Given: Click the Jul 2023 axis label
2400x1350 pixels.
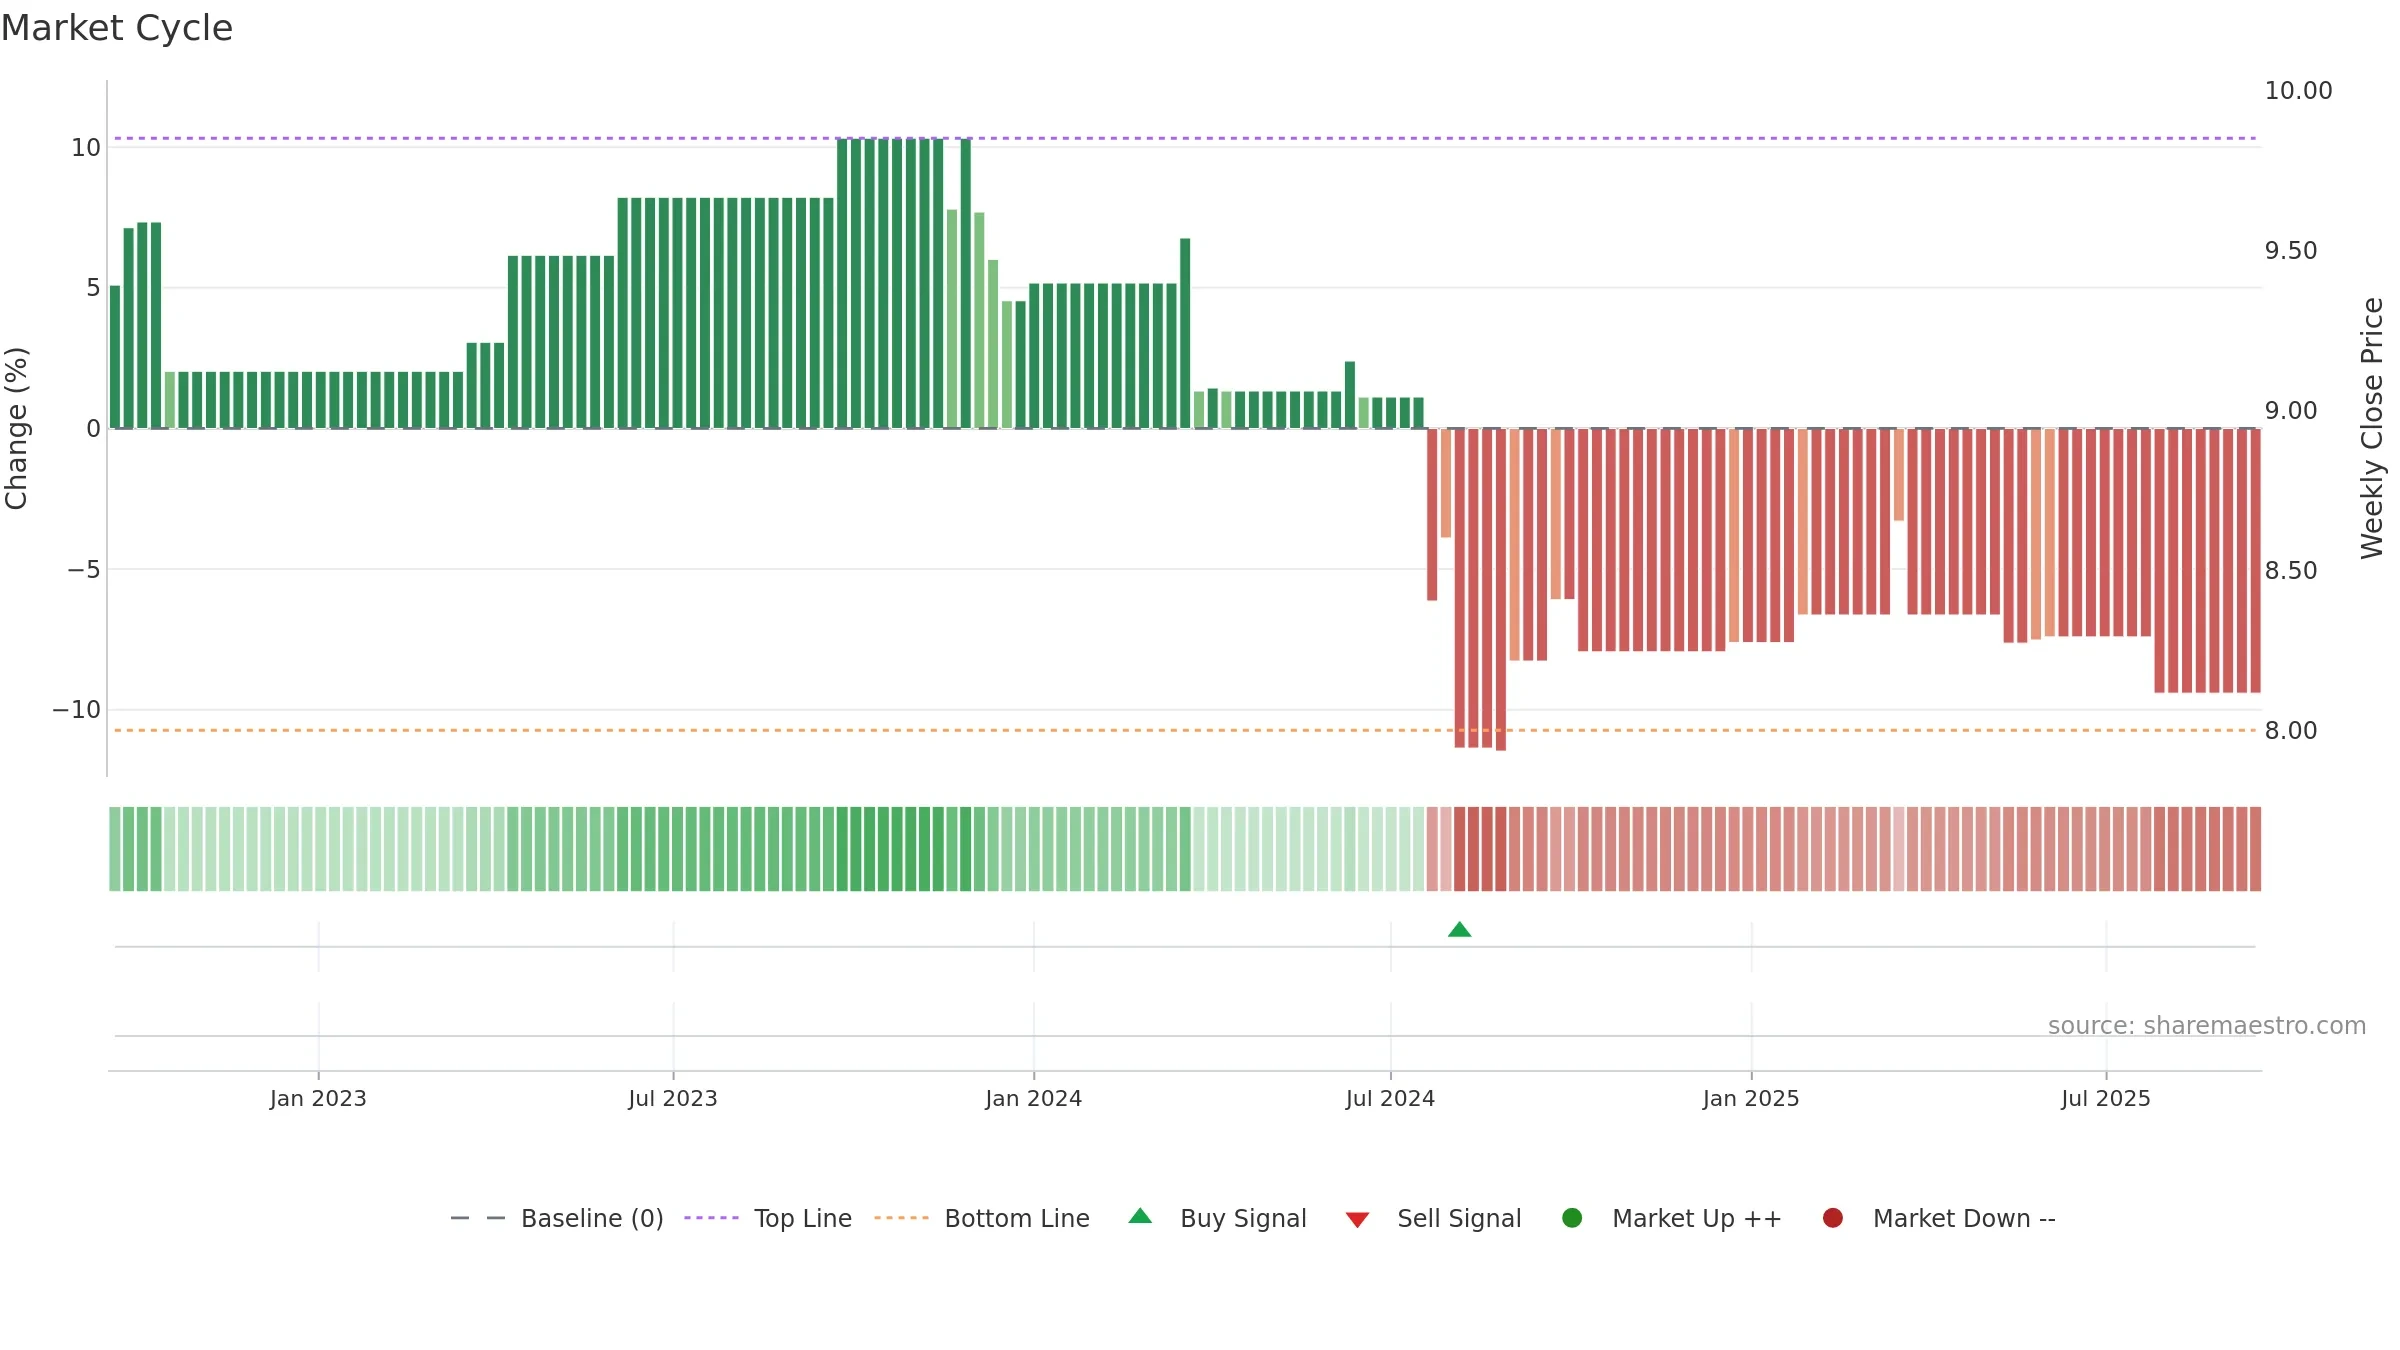Looking at the screenshot, I should coord(673,1099).
